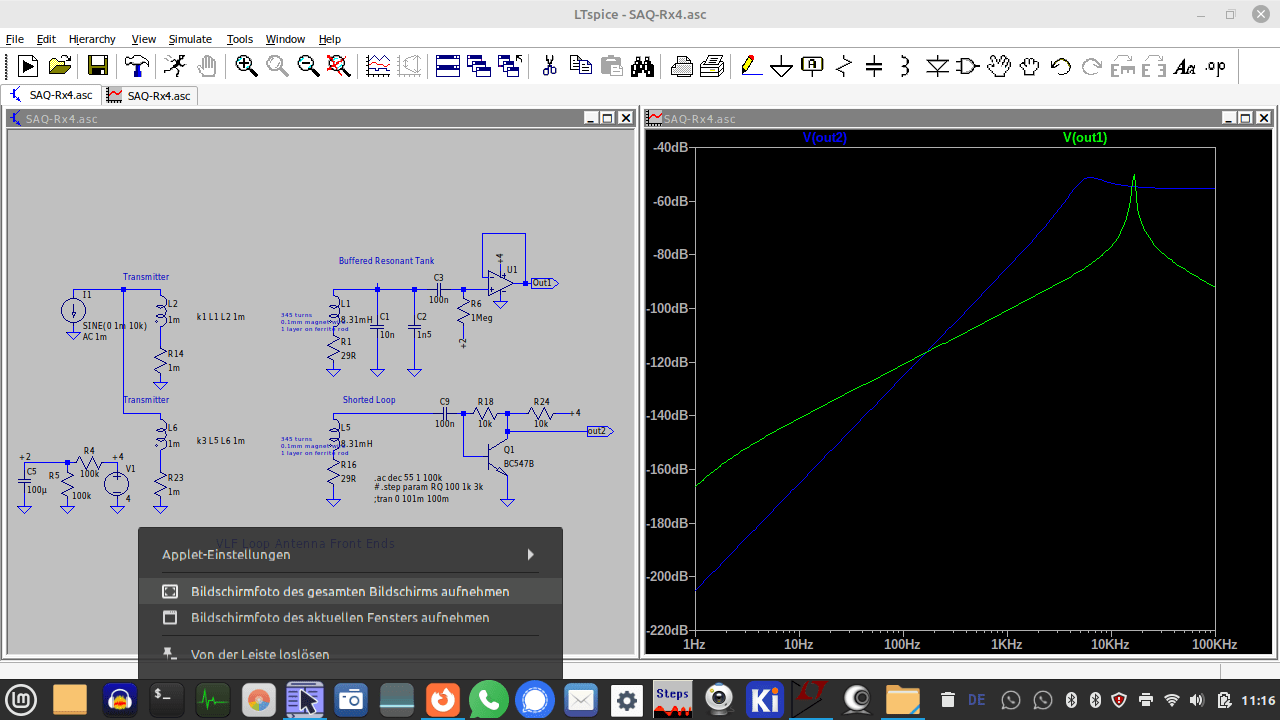Click the Copy icon in toolbar
The width and height of the screenshot is (1280, 720).
click(581, 66)
